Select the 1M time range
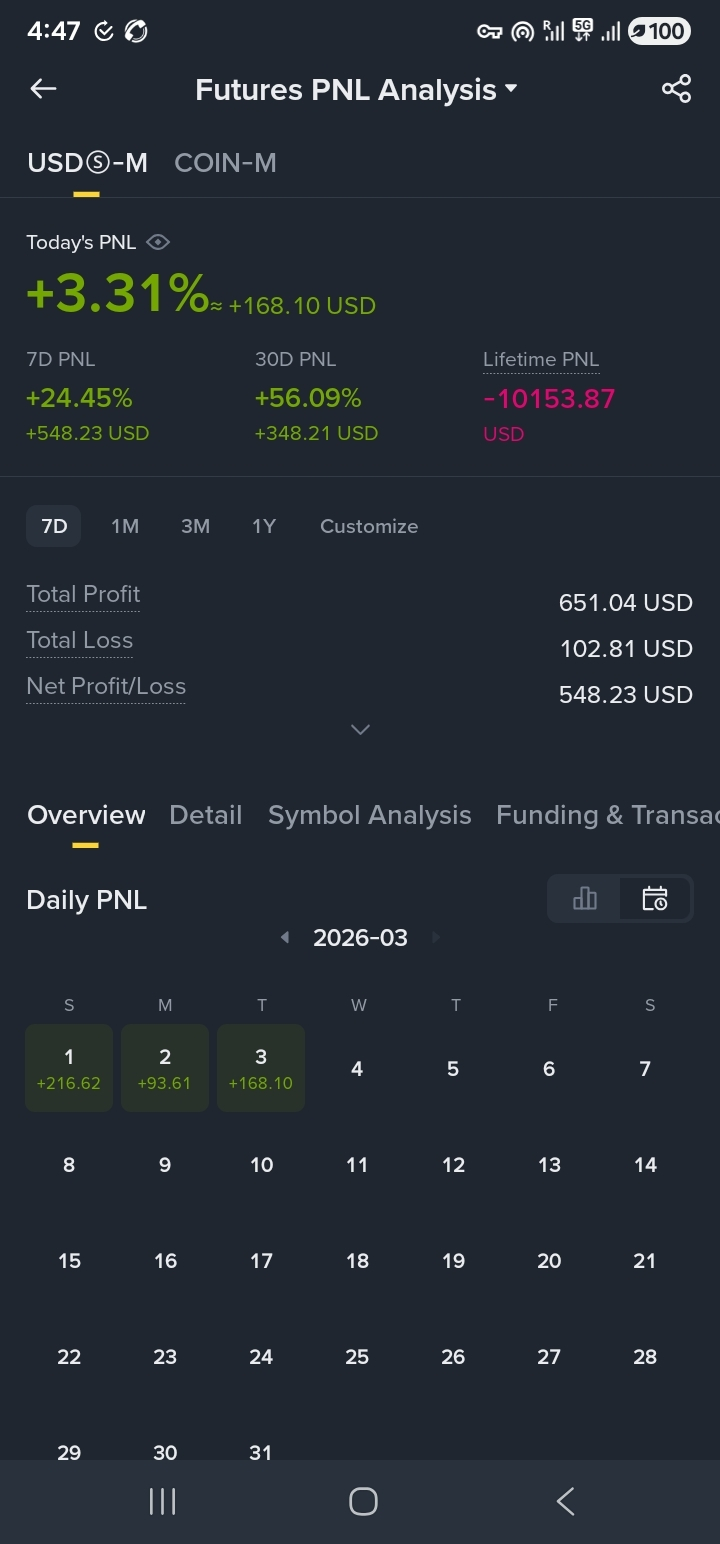Image resolution: width=720 pixels, height=1544 pixels. 125,526
